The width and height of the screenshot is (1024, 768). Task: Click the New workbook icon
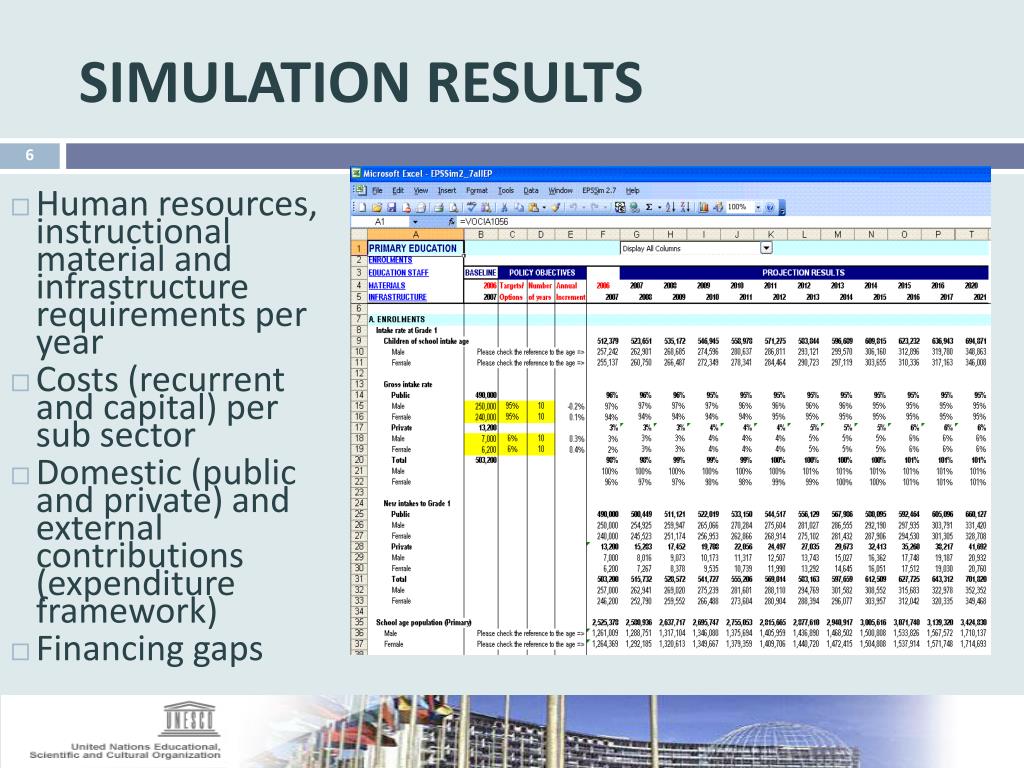coord(361,208)
